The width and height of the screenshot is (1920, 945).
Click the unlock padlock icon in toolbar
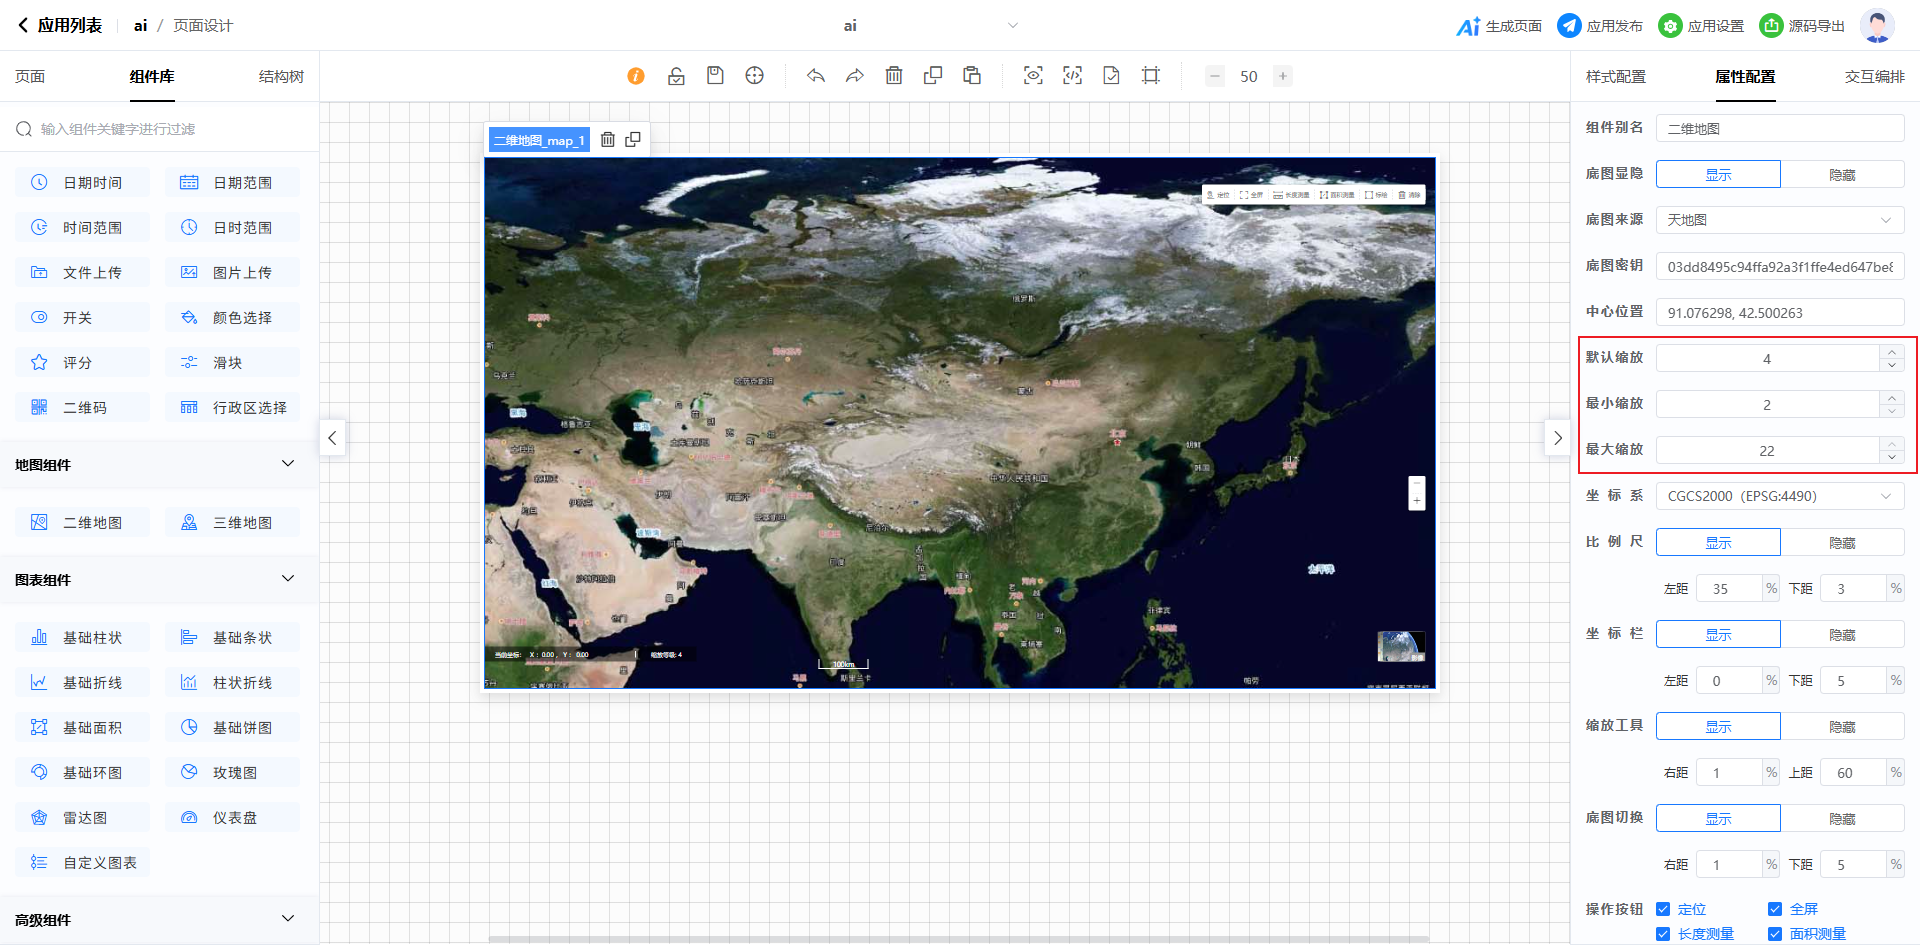tap(676, 76)
